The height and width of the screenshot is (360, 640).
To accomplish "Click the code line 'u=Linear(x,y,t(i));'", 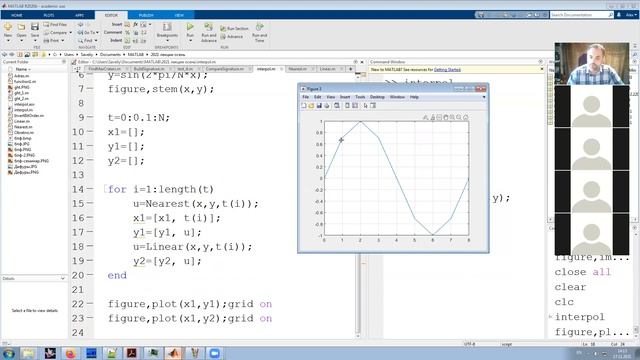I will pyautogui.click(x=192, y=247).
